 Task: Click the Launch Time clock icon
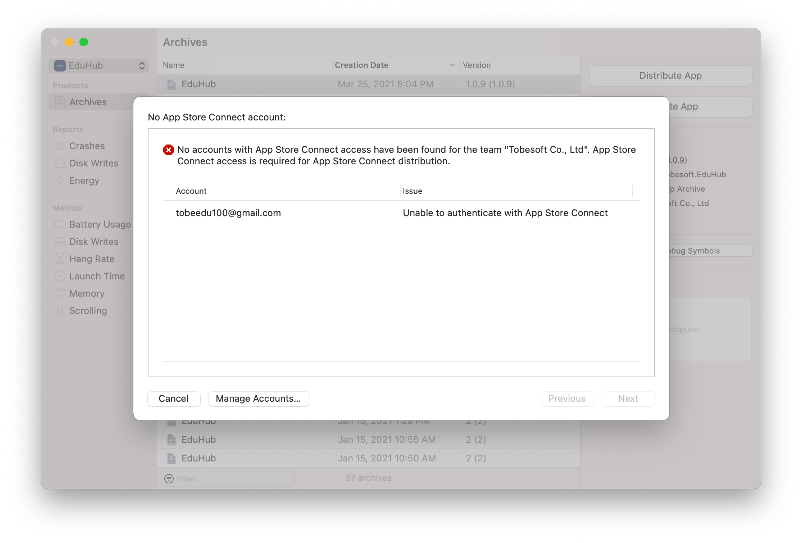[x=60, y=277]
